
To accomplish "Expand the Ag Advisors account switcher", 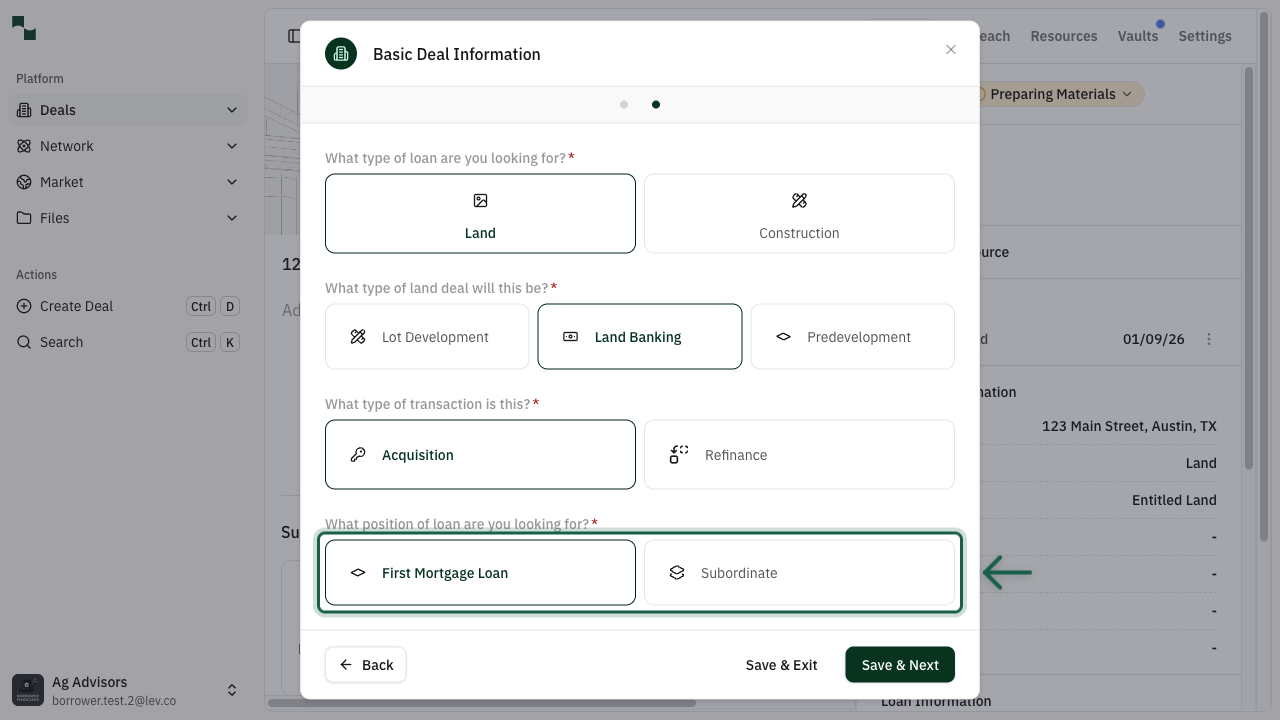I will coord(232,689).
